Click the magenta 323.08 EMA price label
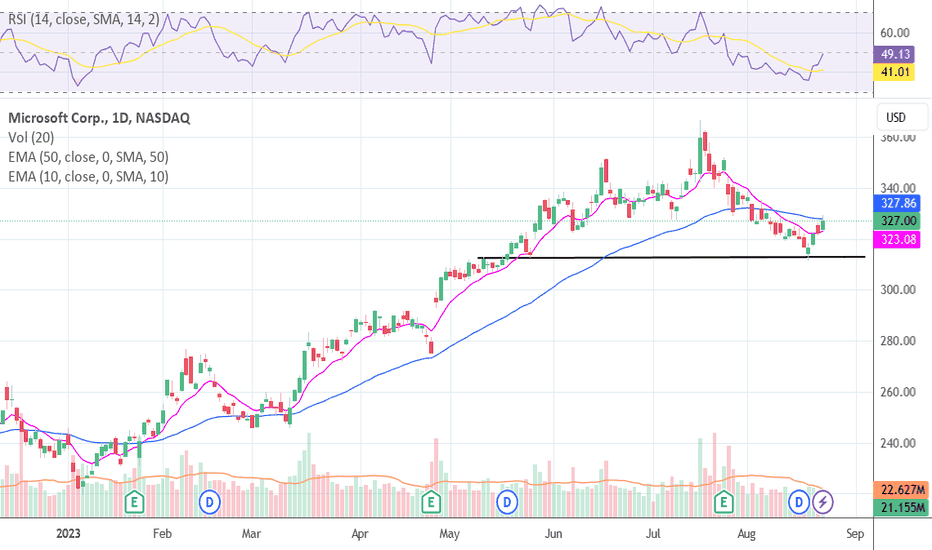 tap(898, 240)
